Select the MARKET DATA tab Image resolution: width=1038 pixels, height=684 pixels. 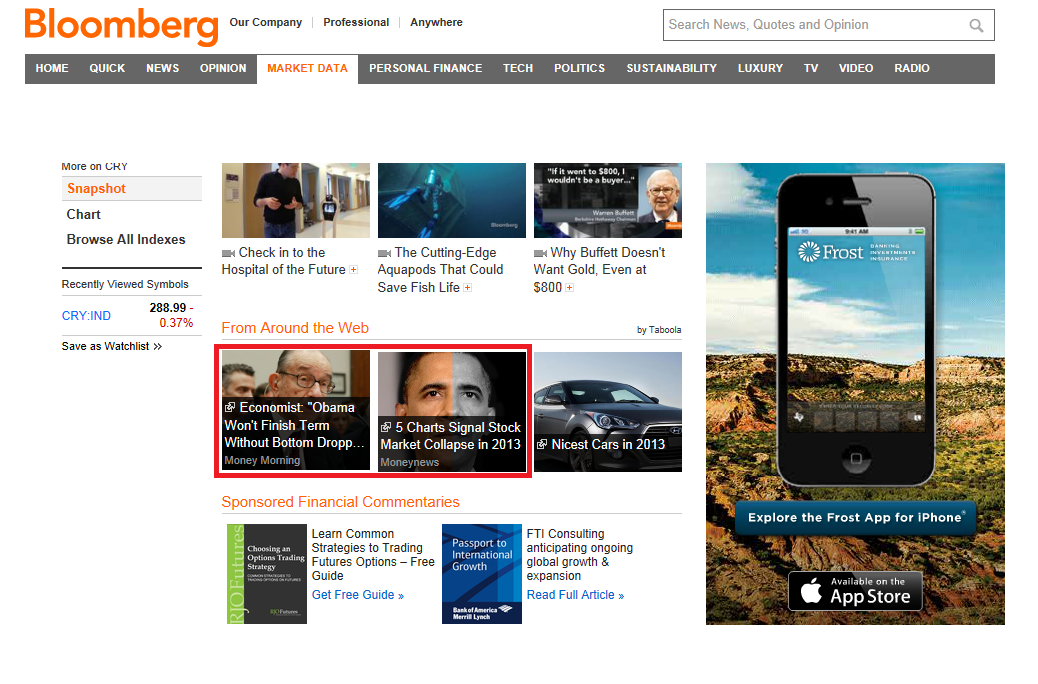coord(307,69)
